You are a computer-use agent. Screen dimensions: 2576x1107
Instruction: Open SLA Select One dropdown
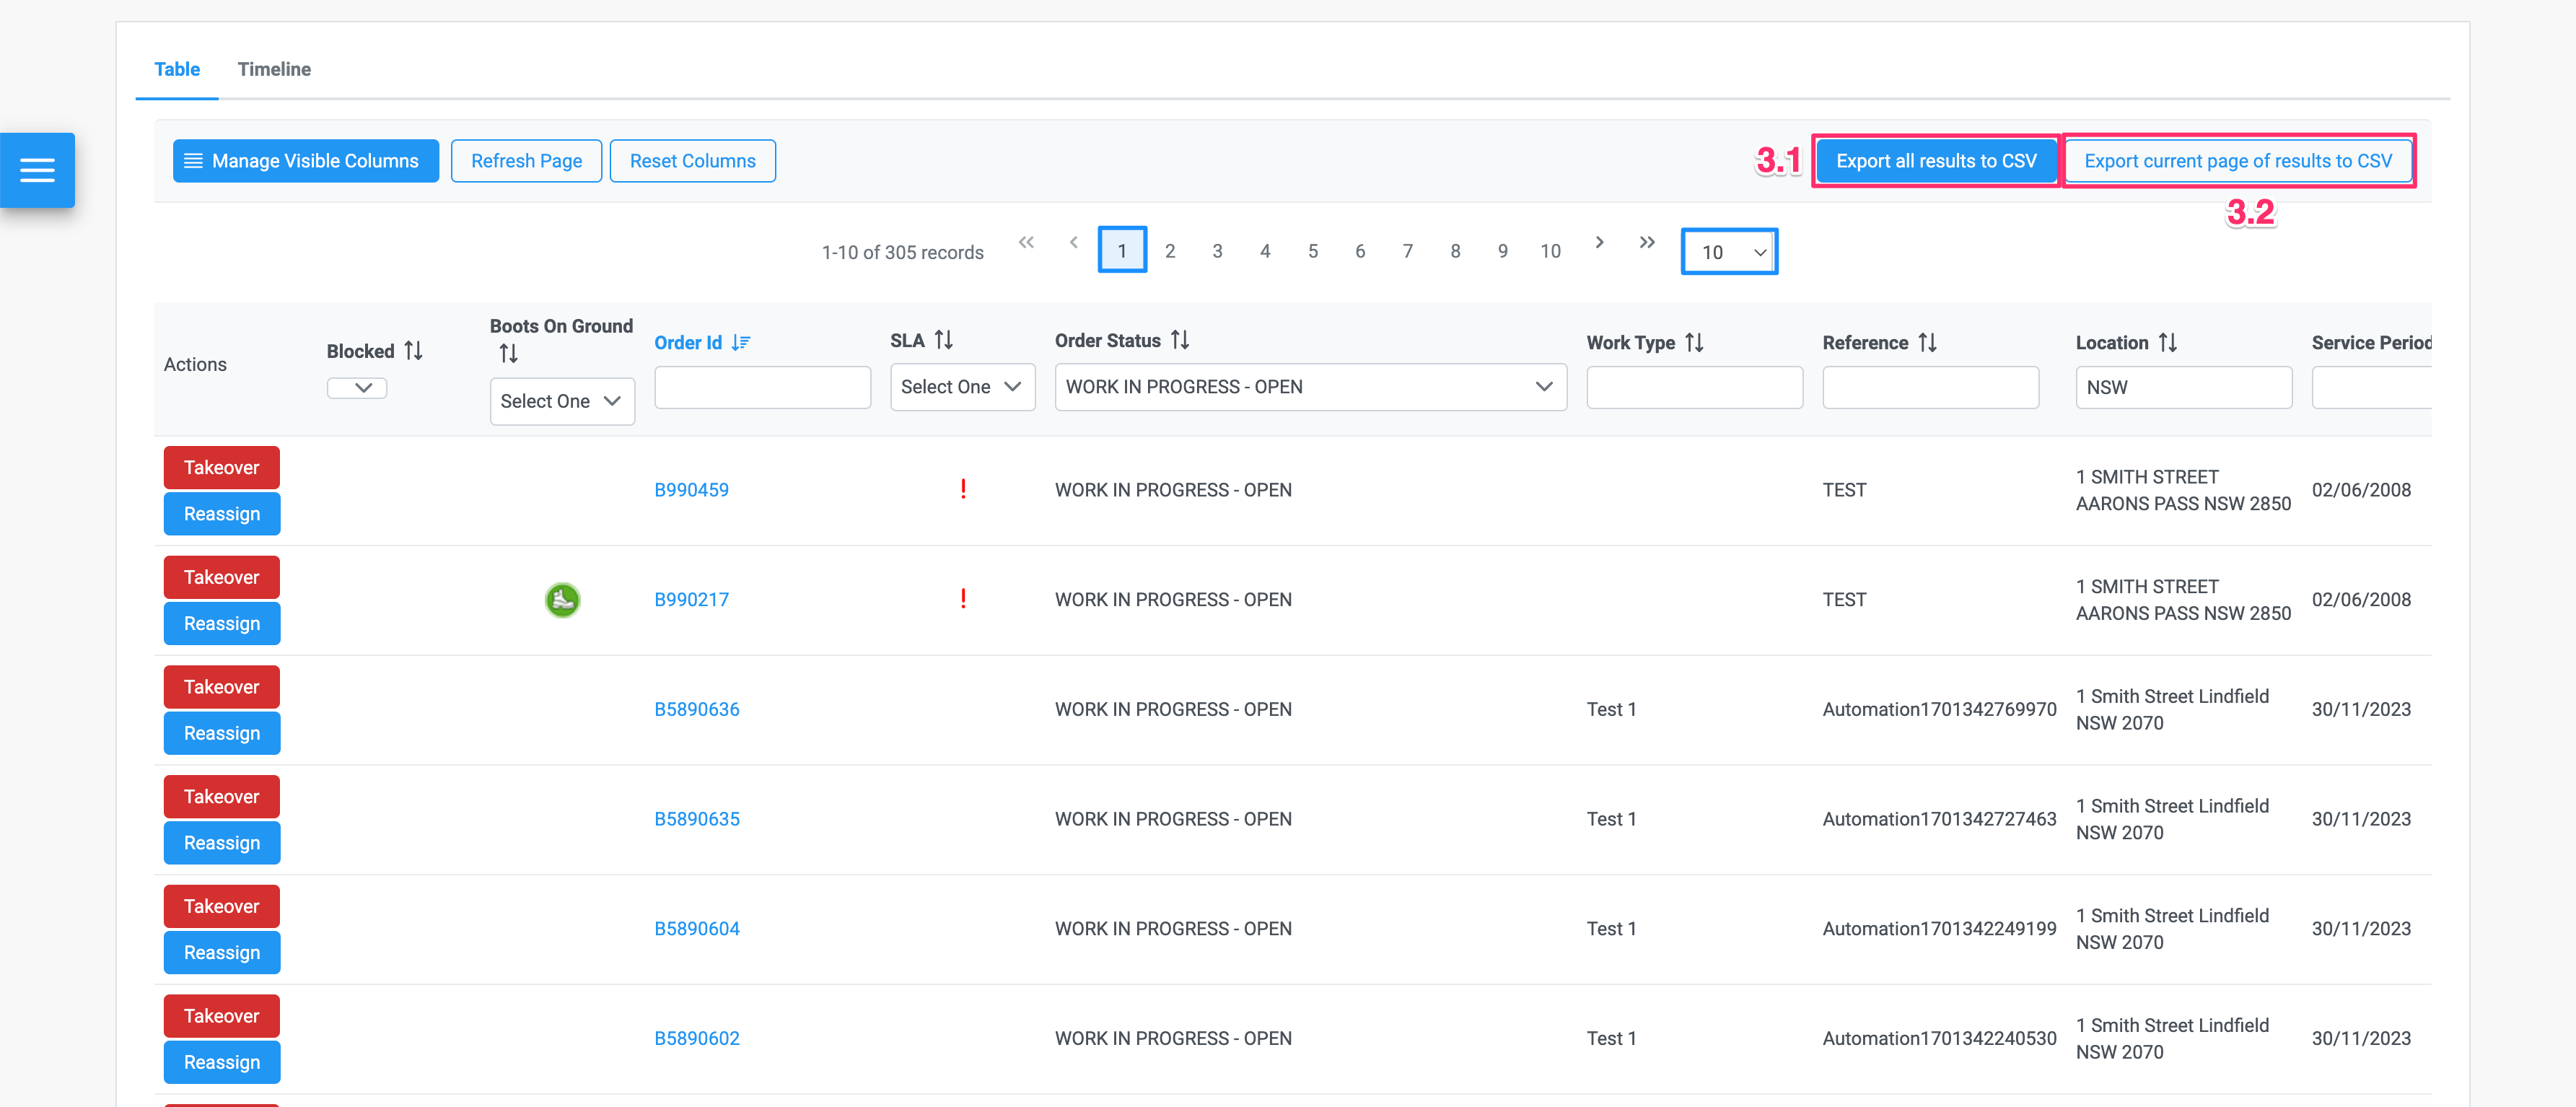962,387
